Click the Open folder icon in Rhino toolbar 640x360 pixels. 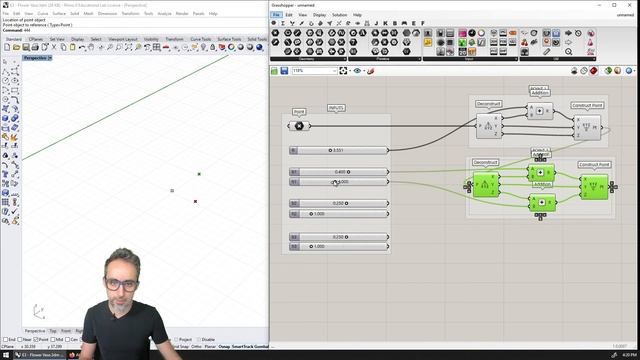(16, 48)
